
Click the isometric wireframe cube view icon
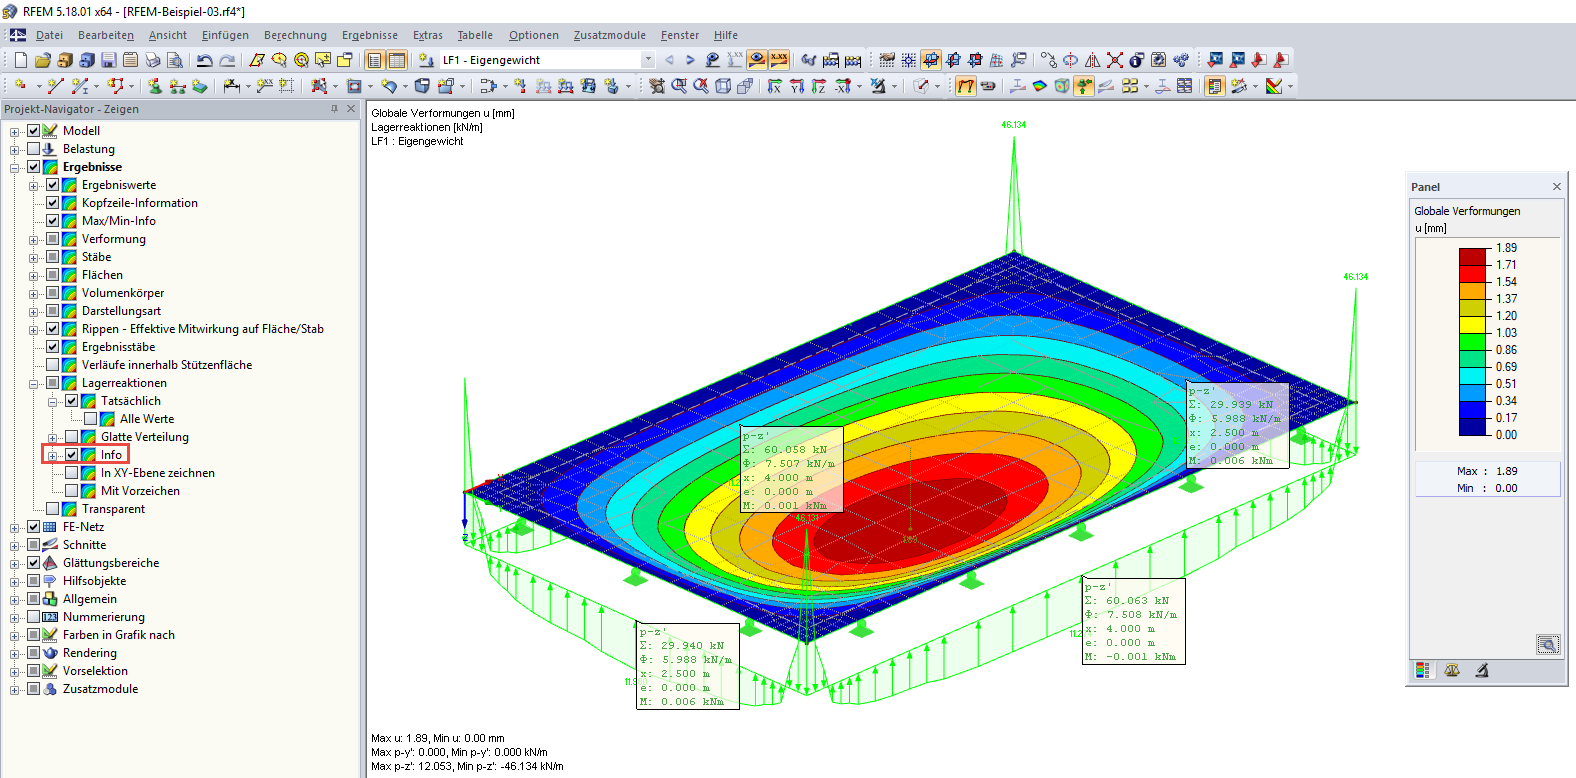click(723, 86)
